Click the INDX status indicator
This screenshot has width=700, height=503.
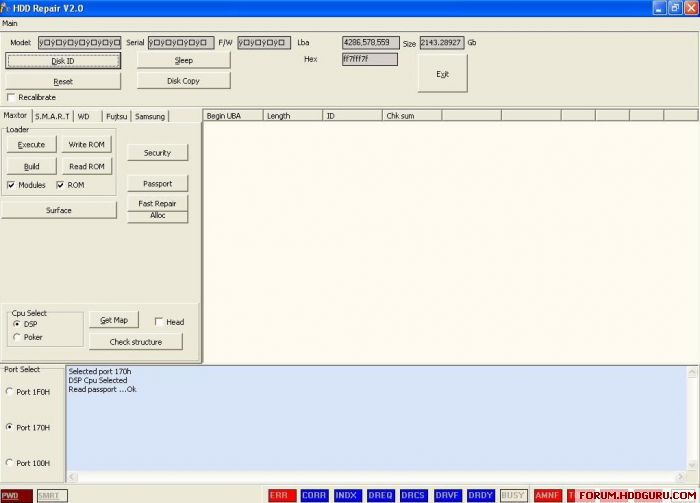click(x=348, y=495)
